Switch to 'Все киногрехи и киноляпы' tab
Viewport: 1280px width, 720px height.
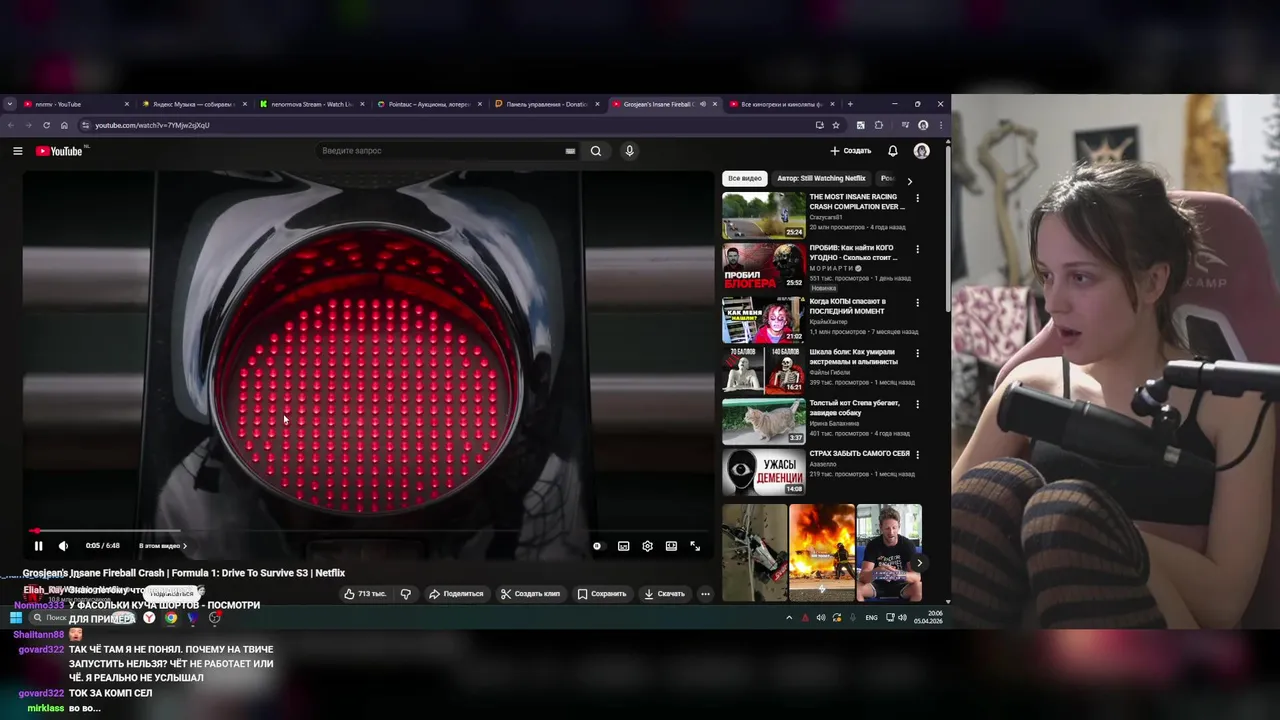783,104
